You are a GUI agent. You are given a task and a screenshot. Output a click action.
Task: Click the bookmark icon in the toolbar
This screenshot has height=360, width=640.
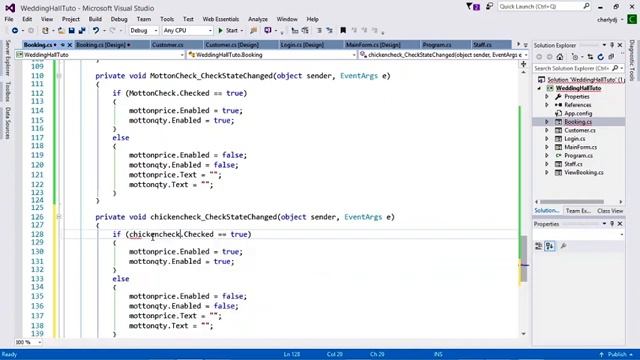tap(343, 31)
